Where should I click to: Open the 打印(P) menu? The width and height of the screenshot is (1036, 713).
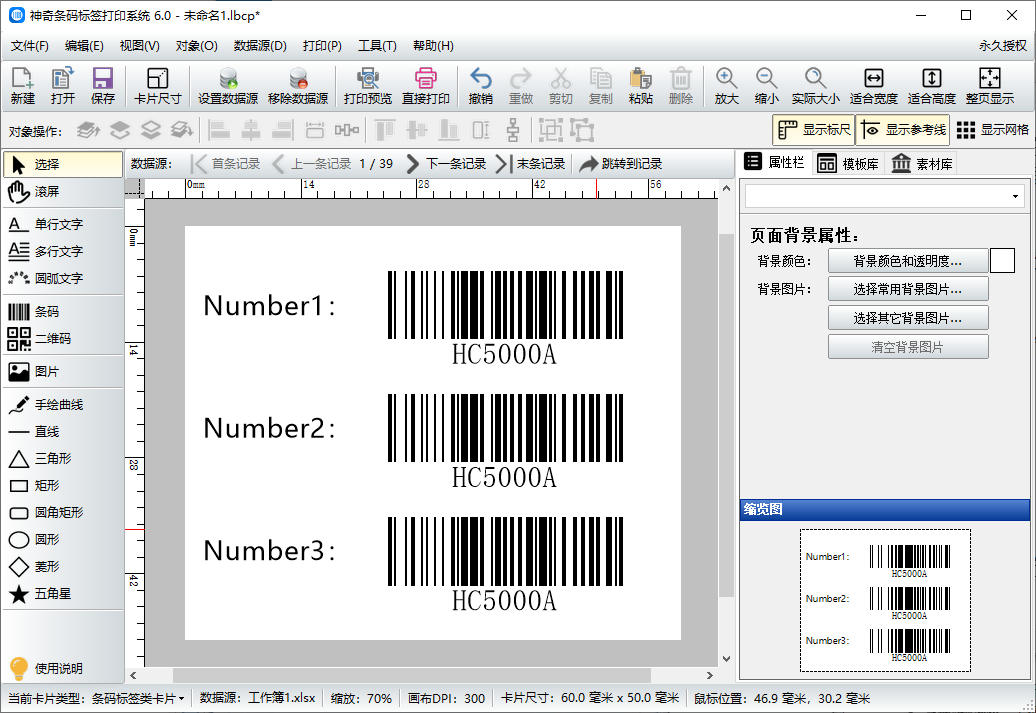click(x=322, y=46)
